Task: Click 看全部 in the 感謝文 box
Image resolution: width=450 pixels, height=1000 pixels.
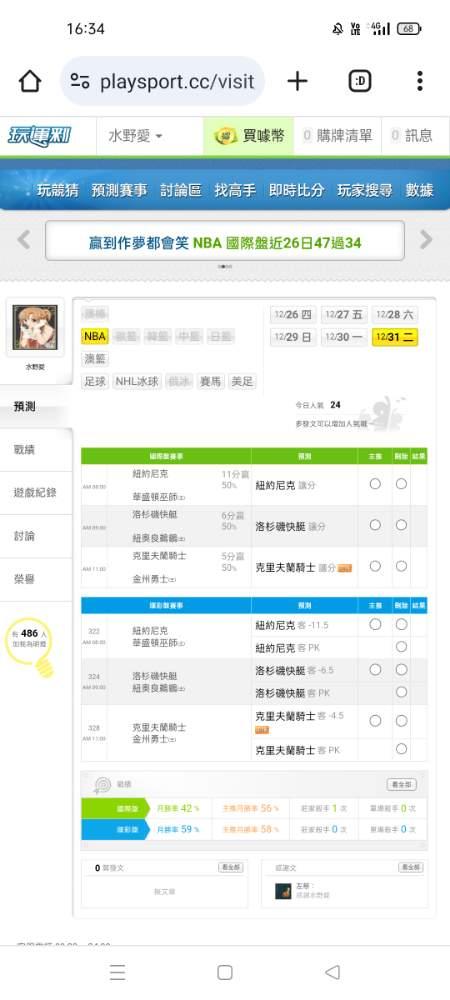Action: [x=411, y=867]
